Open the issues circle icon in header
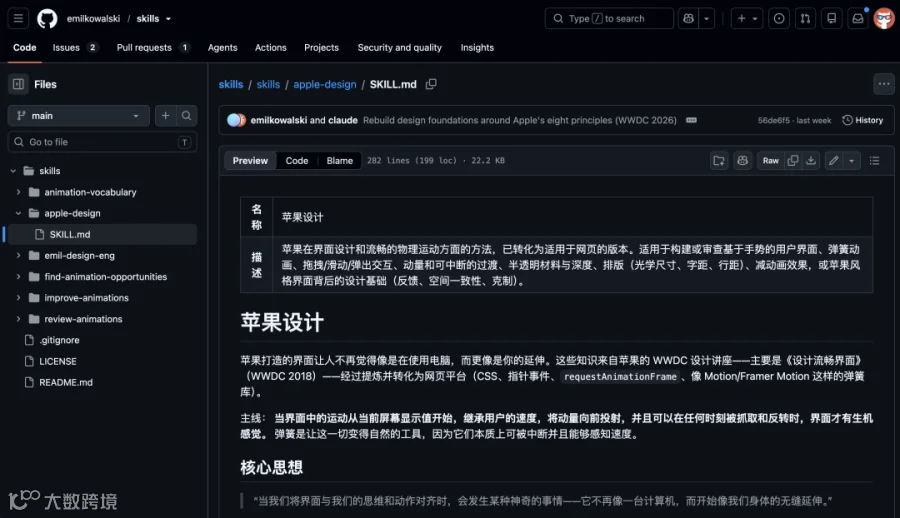900x518 pixels. (x=779, y=18)
